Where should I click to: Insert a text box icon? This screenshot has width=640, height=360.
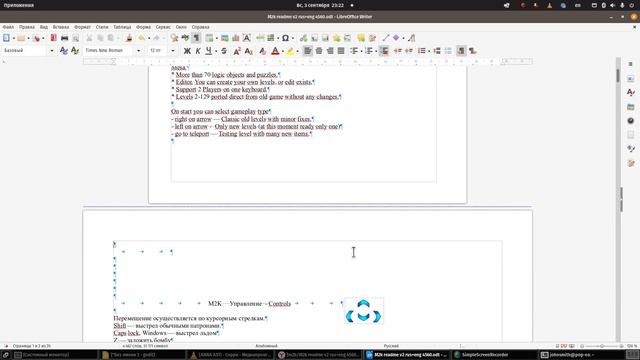pos(247,38)
